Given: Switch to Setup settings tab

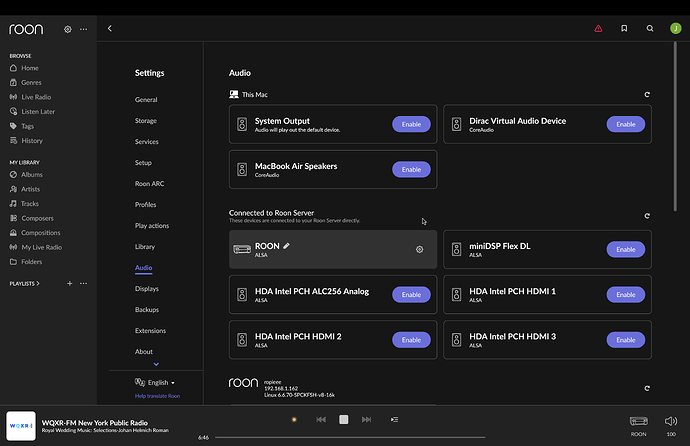Looking at the screenshot, I should point(143,163).
